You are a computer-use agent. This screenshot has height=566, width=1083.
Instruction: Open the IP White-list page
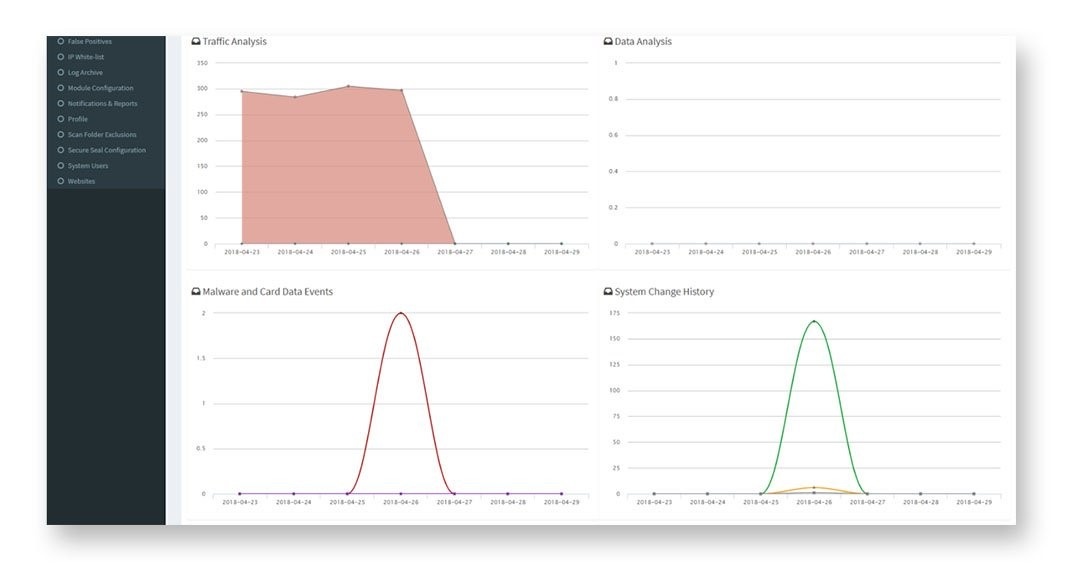pyautogui.click(x=86, y=57)
